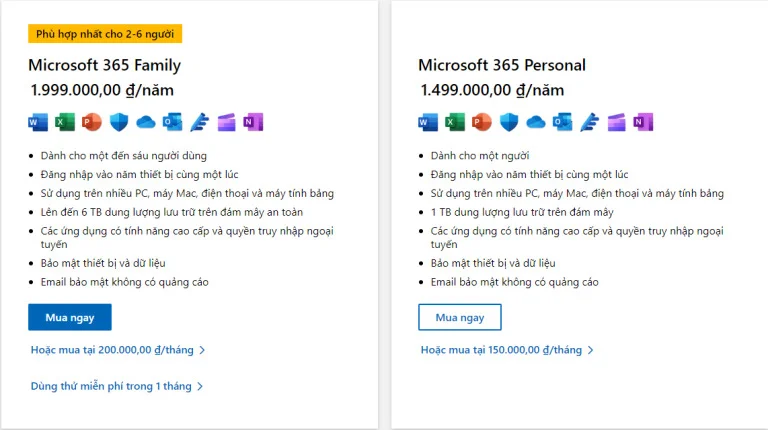Screen dimensions: 768x430
Task: Click the Word icon under Microsoft 365 Family
Action: tap(38, 122)
